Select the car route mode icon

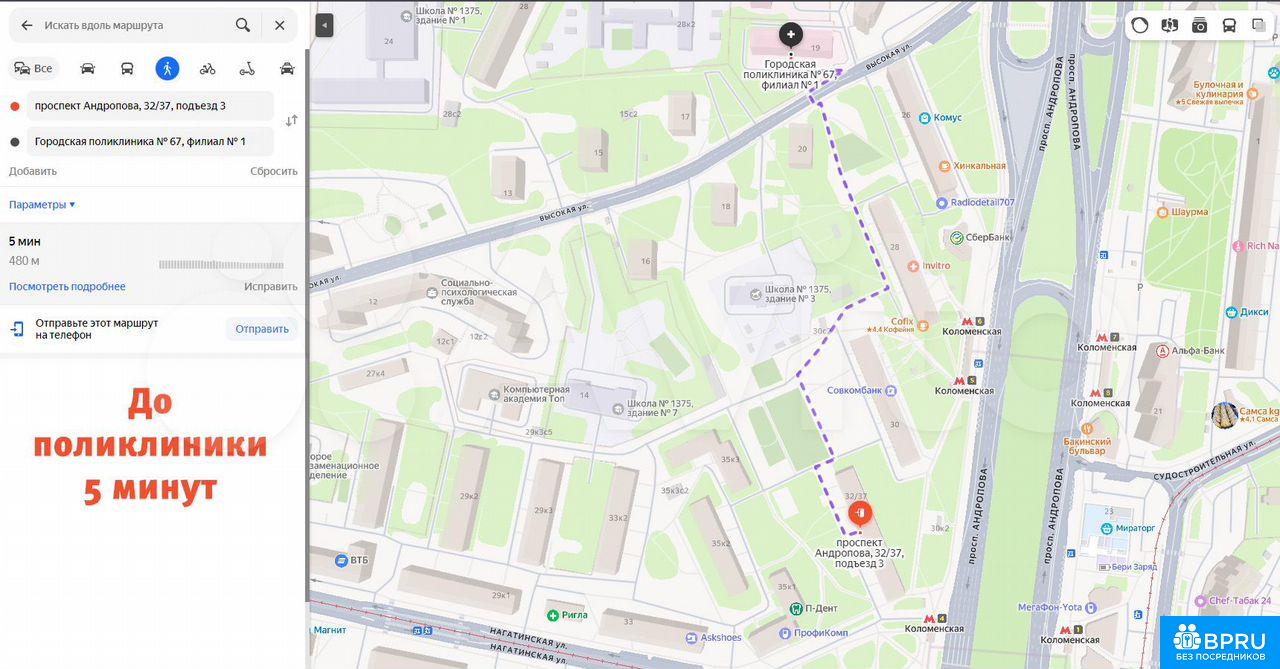[x=87, y=68]
